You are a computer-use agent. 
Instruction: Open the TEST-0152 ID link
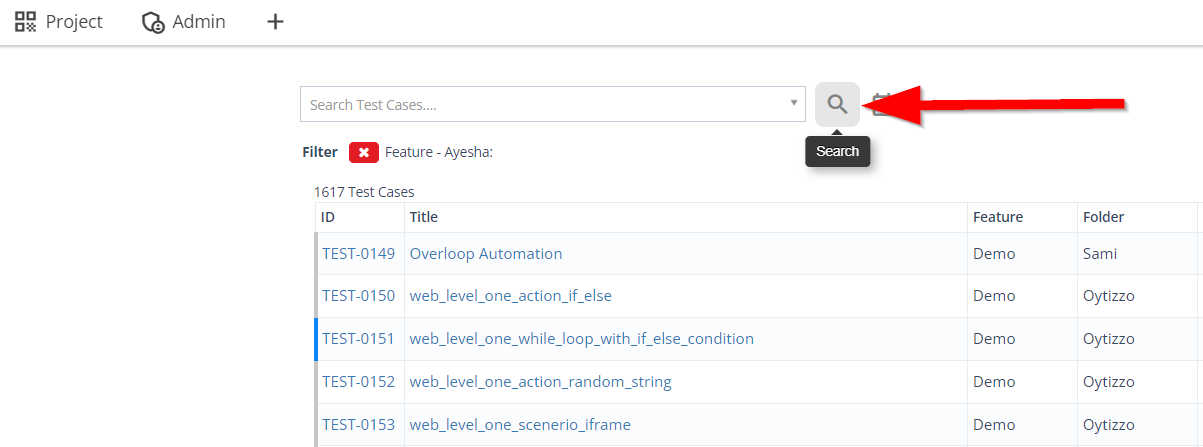click(x=358, y=382)
